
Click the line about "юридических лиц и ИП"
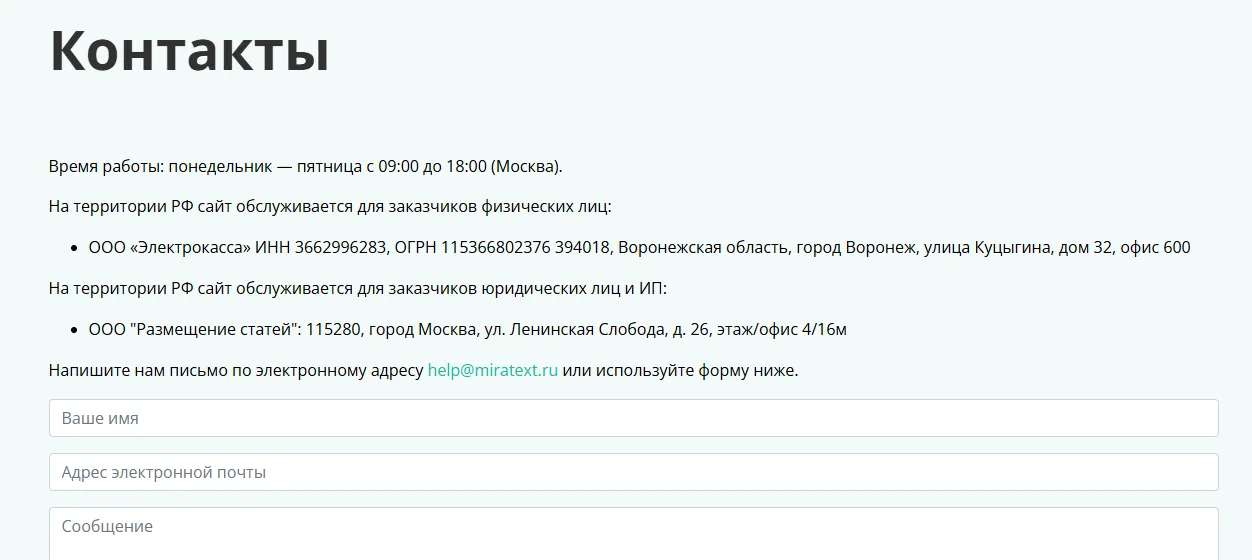point(357,288)
